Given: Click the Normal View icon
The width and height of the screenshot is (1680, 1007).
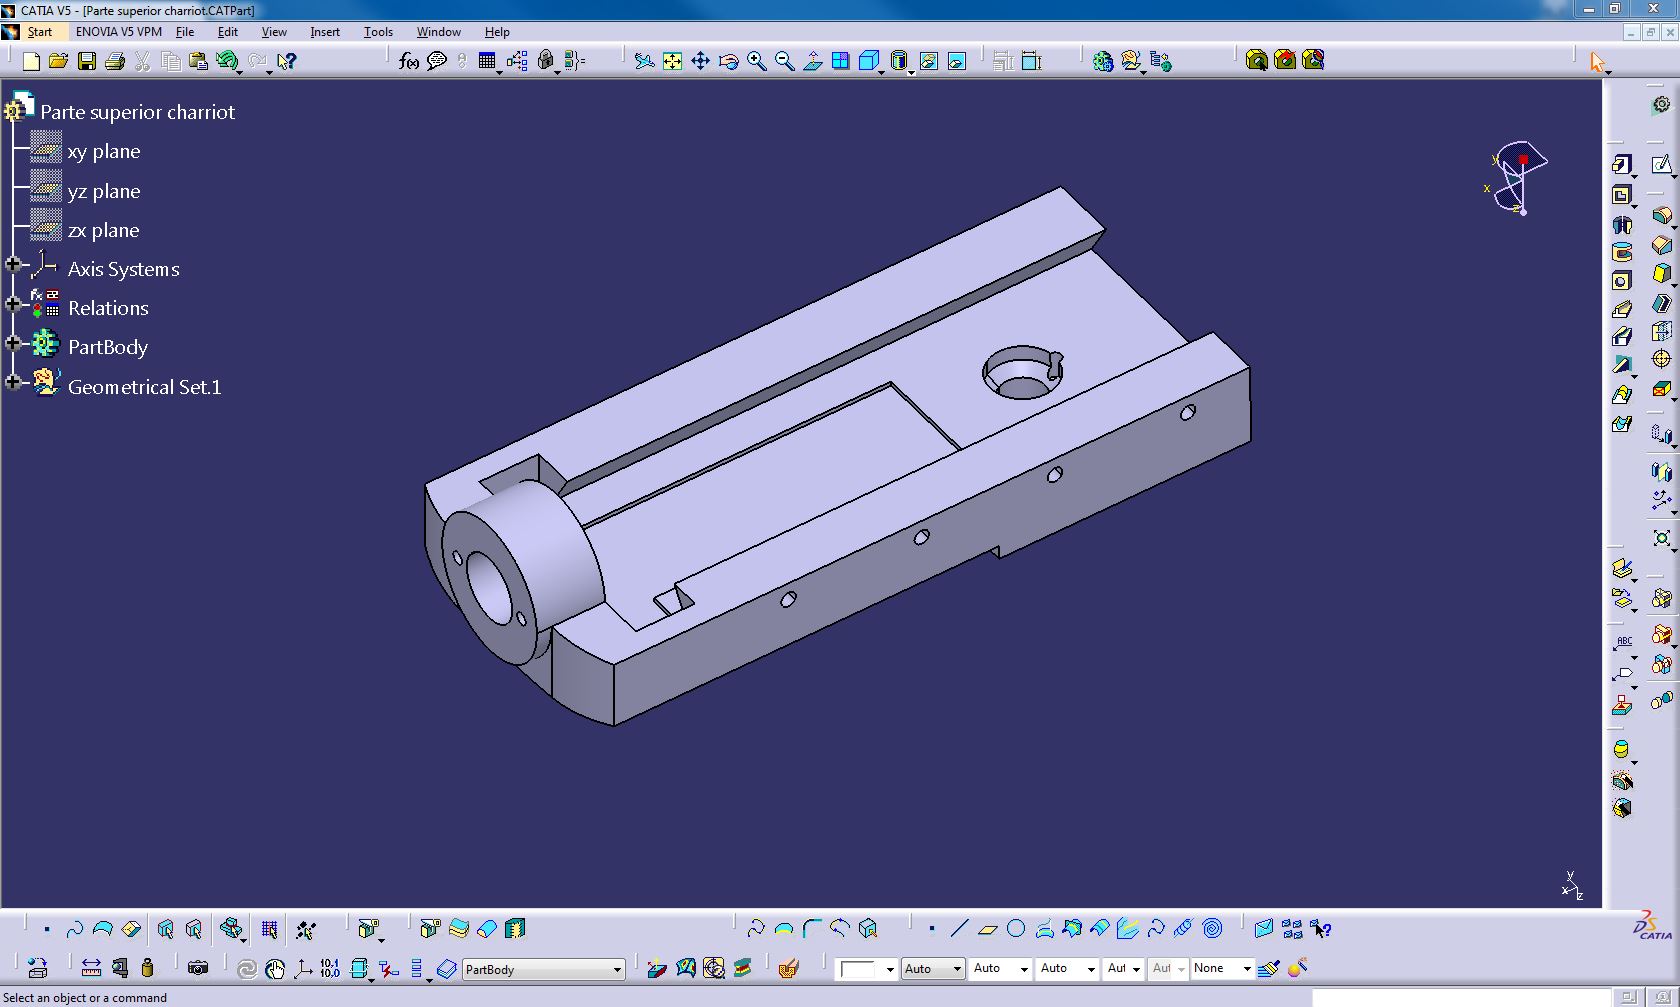Looking at the screenshot, I should [813, 62].
